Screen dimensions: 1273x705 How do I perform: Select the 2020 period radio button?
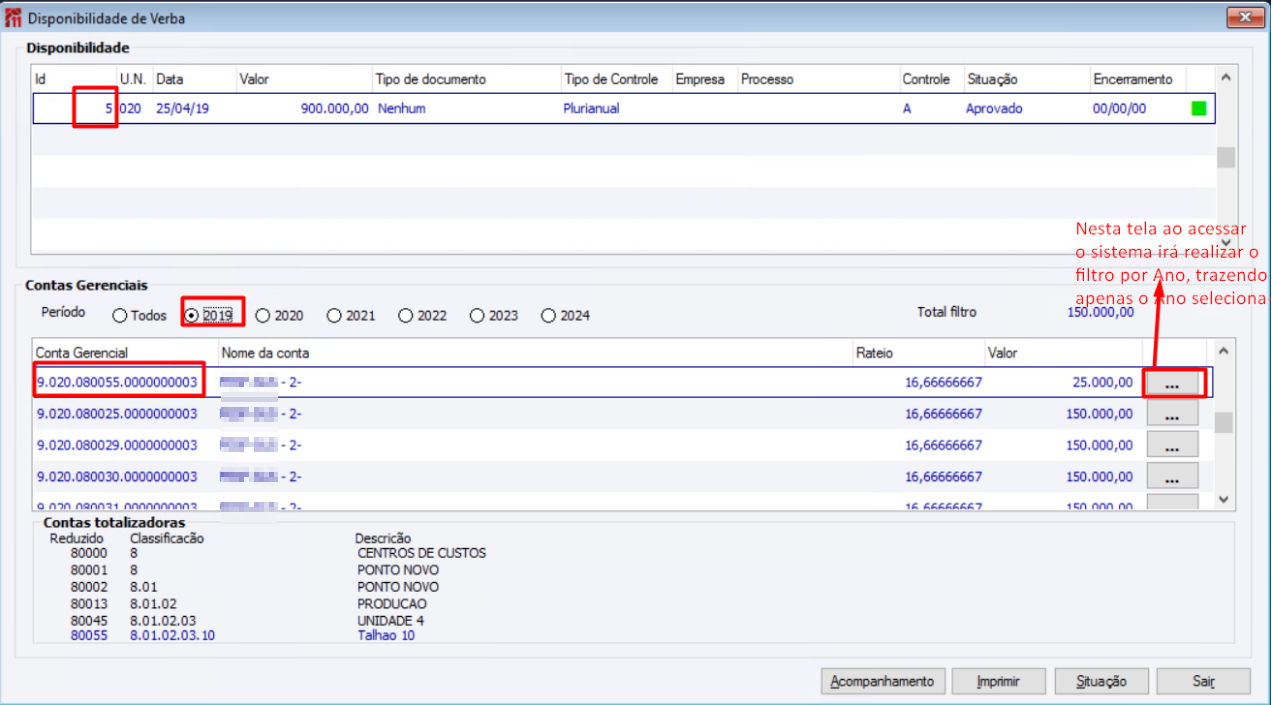(x=263, y=316)
